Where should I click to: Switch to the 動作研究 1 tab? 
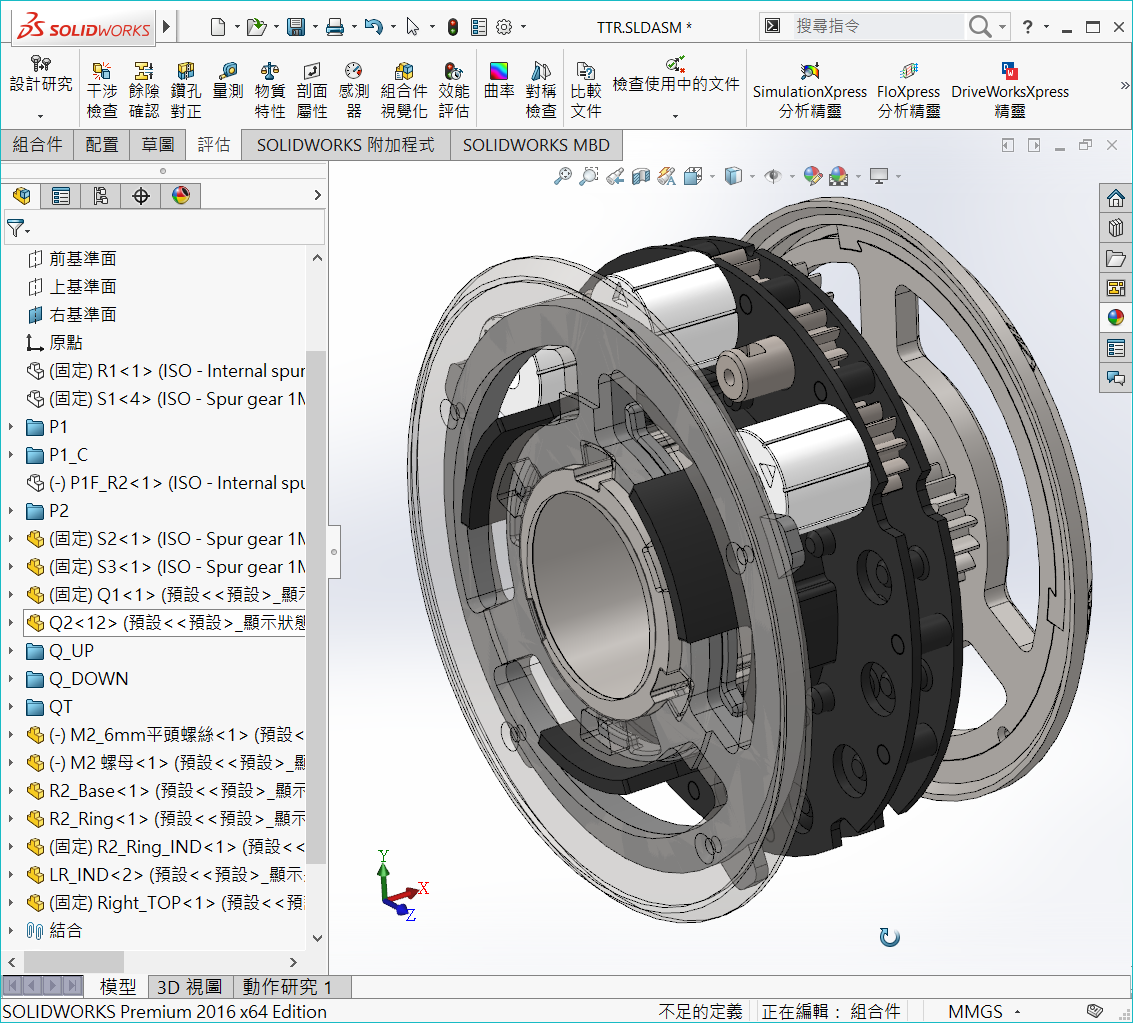pyautogui.click(x=286, y=987)
